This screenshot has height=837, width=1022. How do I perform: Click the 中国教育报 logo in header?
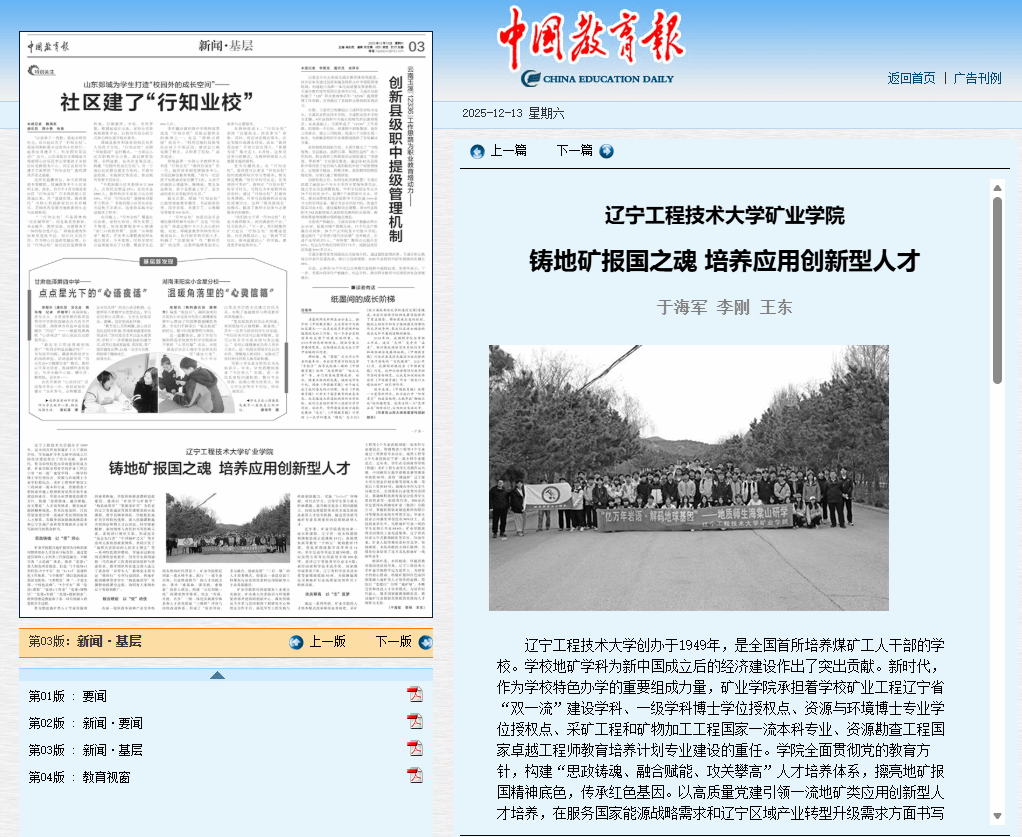(590, 40)
